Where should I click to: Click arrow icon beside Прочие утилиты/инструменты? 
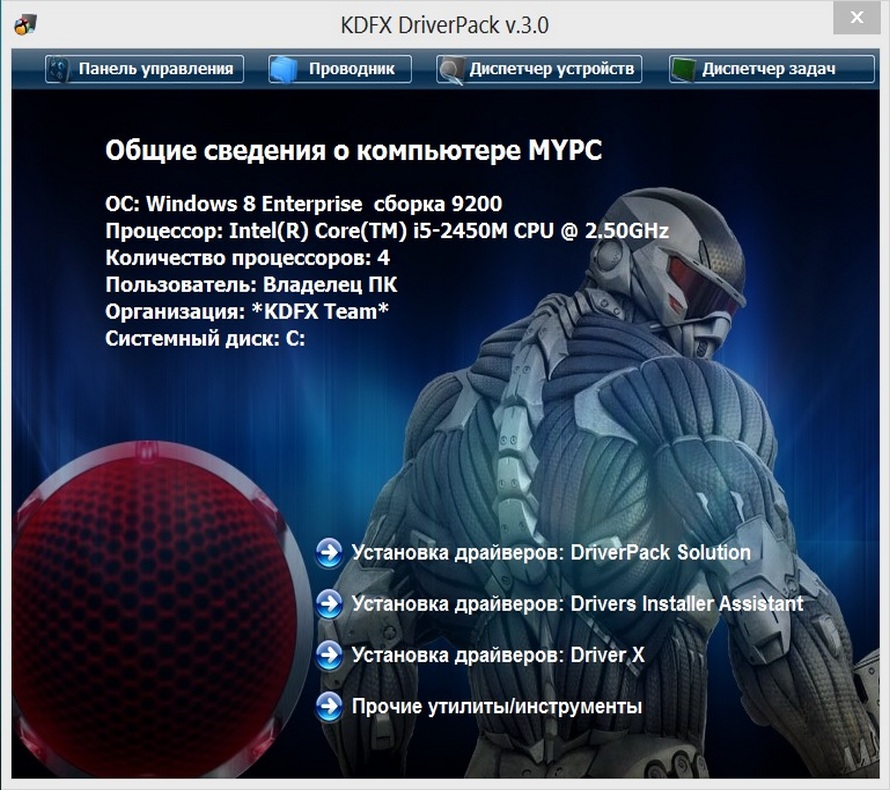pos(329,707)
